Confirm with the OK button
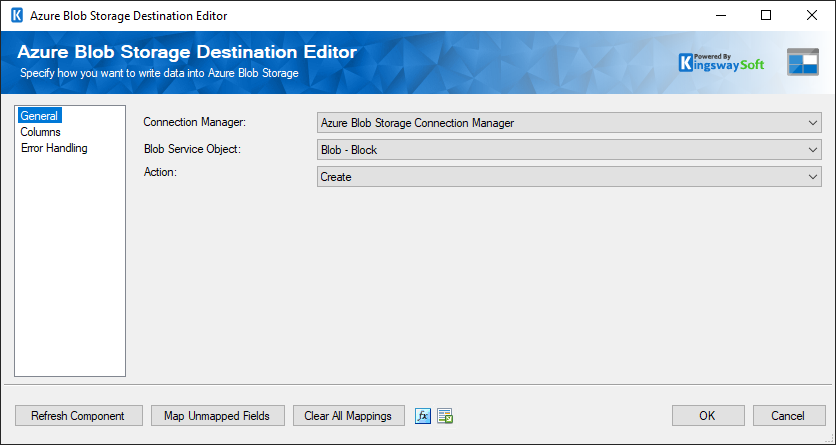 [708, 416]
